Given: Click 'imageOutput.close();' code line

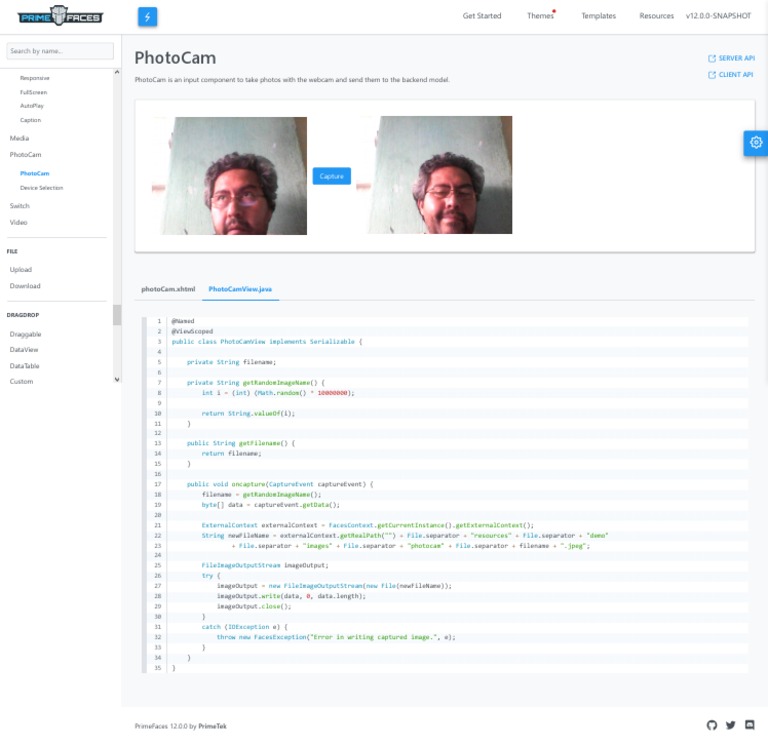Looking at the screenshot, I should [x=254, y=606].
